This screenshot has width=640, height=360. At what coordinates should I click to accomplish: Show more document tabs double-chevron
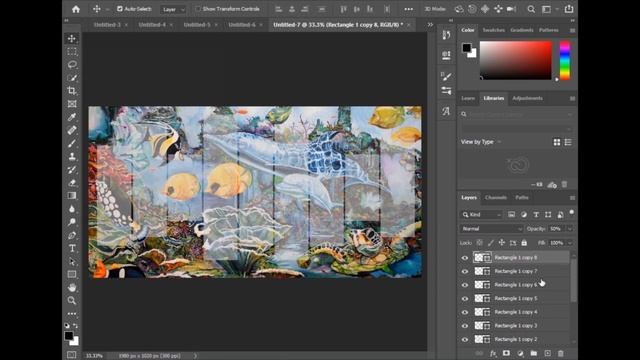(x=430, y=25)
